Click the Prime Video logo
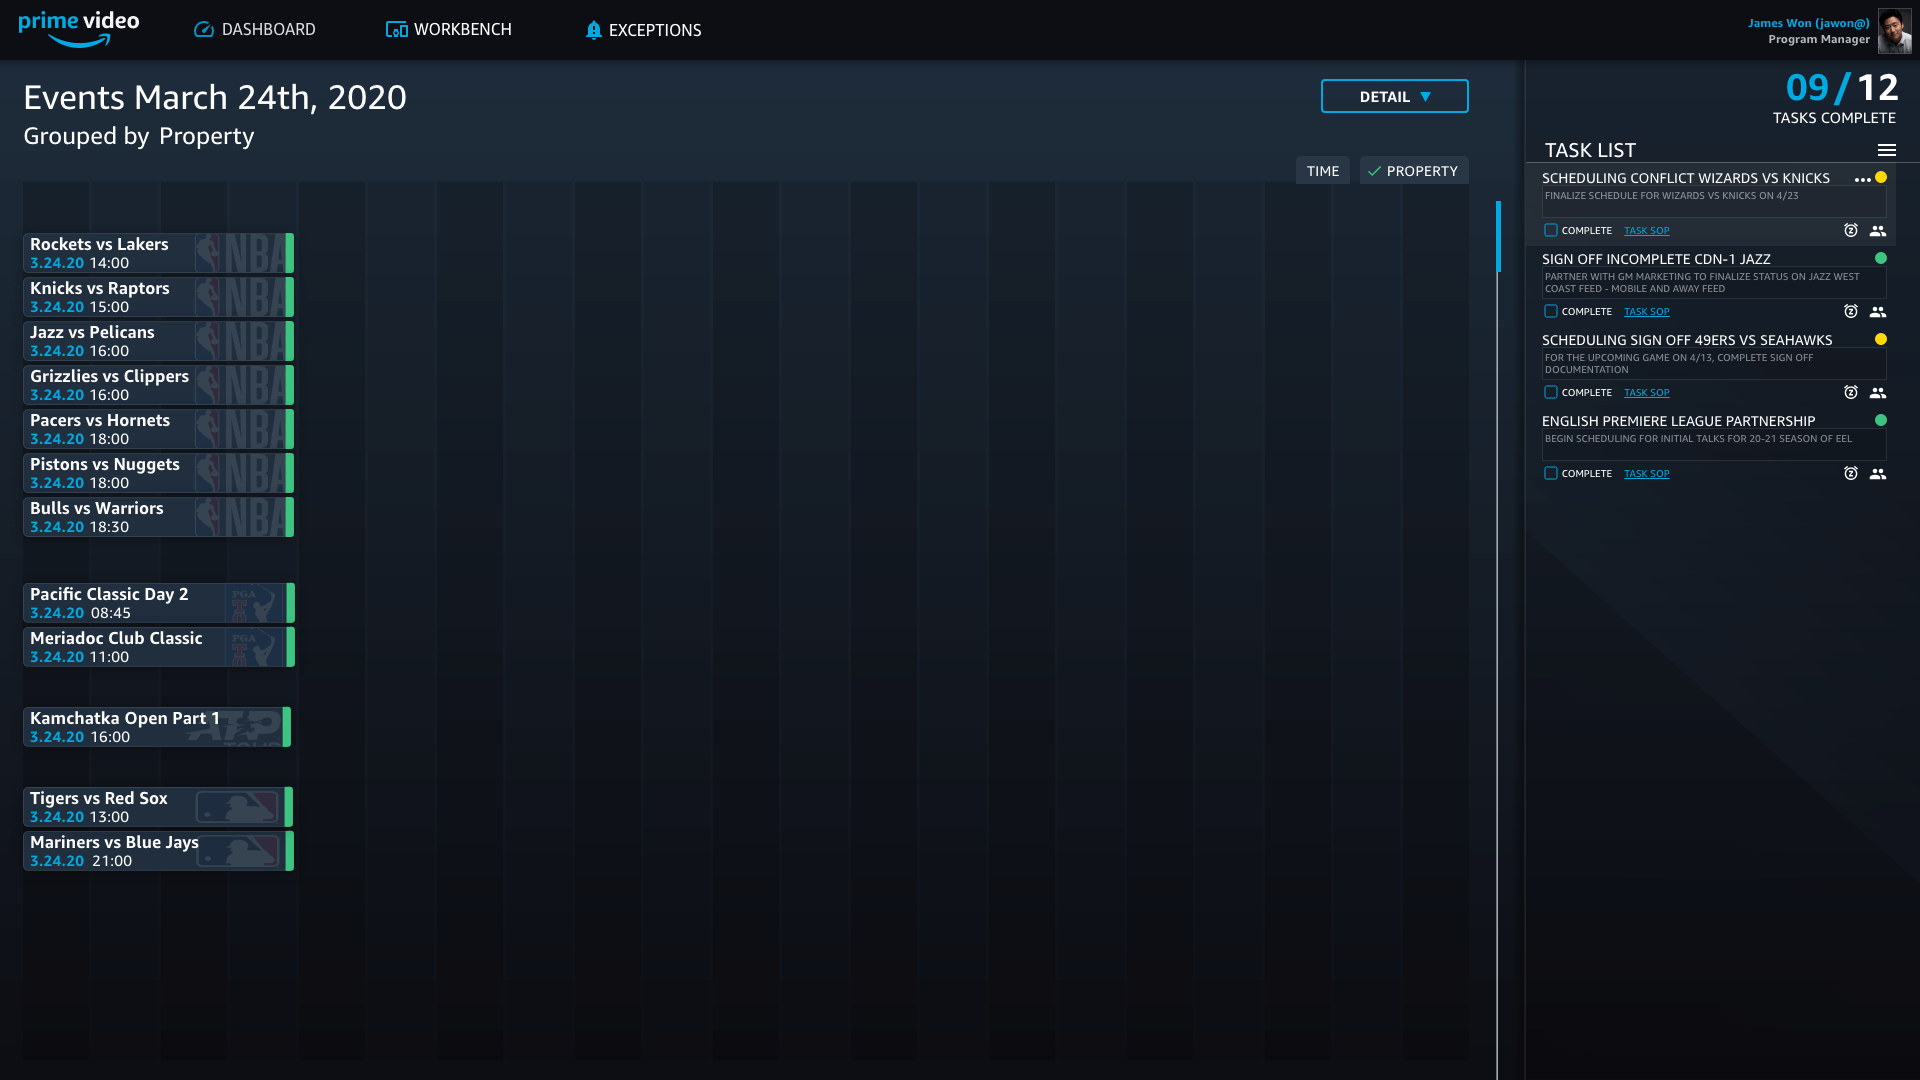The image size is (1920, 1080). coord(79,29)
